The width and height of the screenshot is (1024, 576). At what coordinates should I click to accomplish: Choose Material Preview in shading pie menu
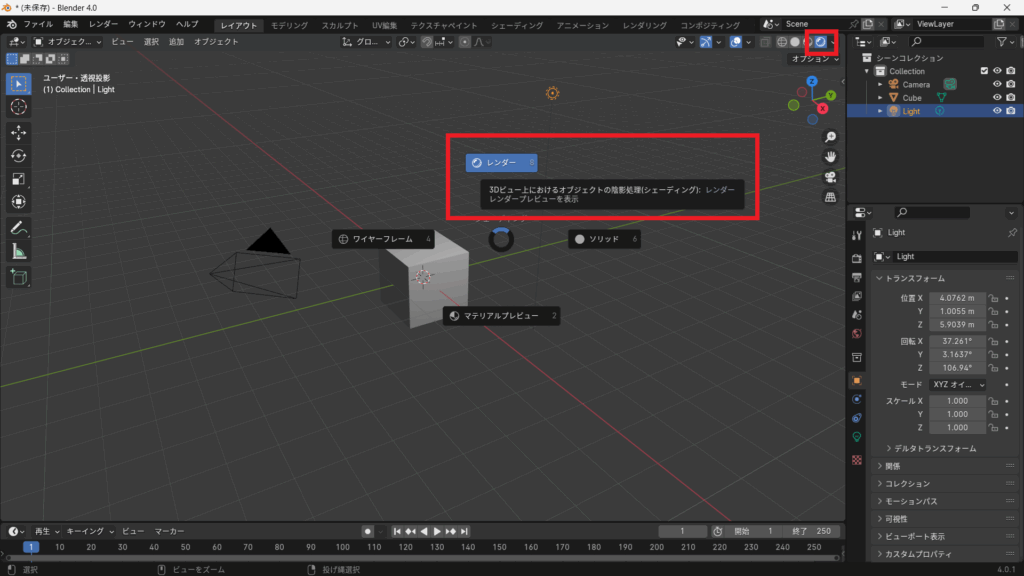pyautogui.click(x=501, y=316)
